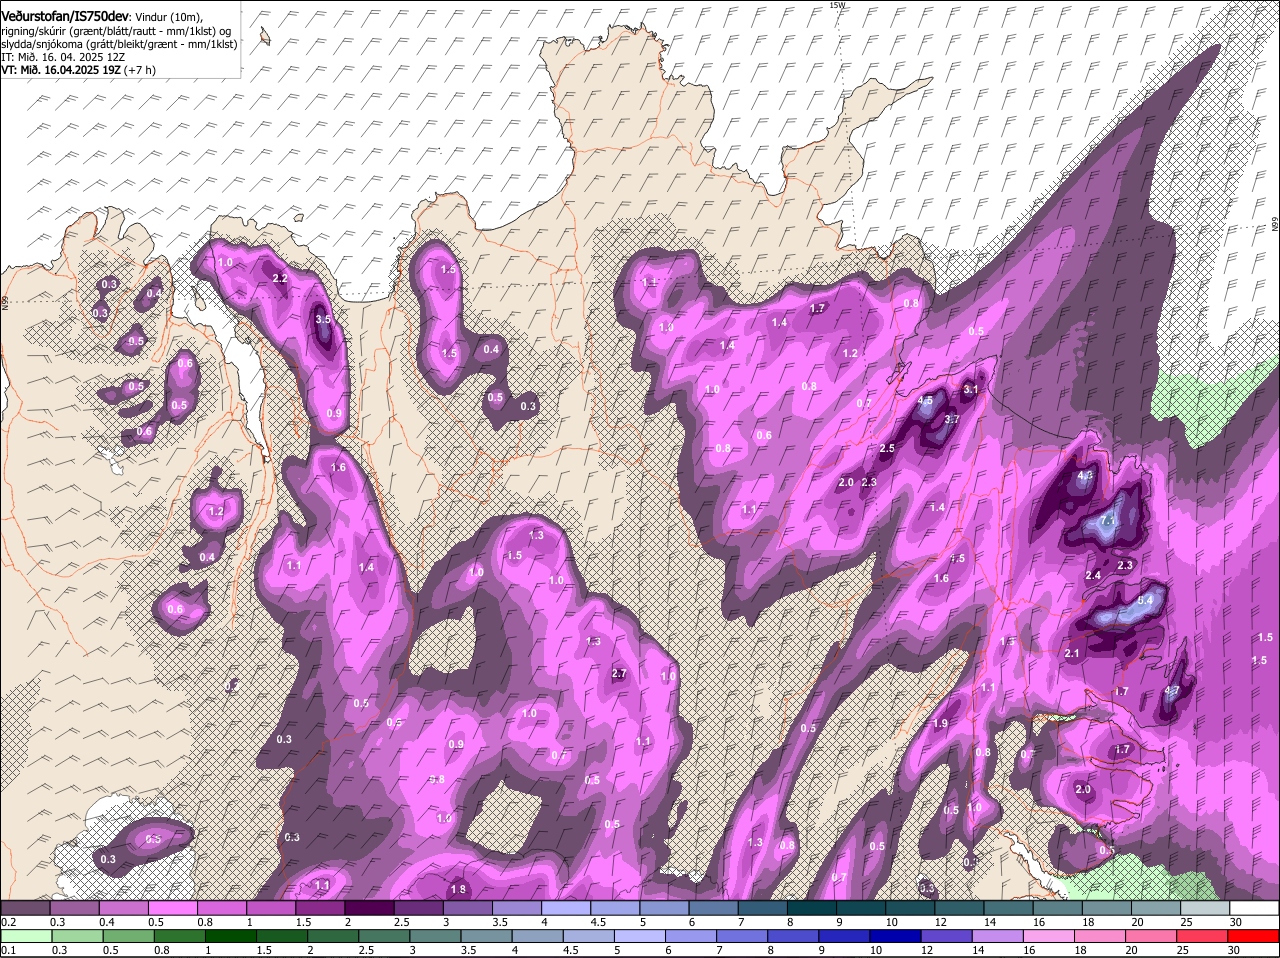Click the 1.9 precipitation value
The width and height of the screenshot is (1280, 958).
[x=940, y=724]
